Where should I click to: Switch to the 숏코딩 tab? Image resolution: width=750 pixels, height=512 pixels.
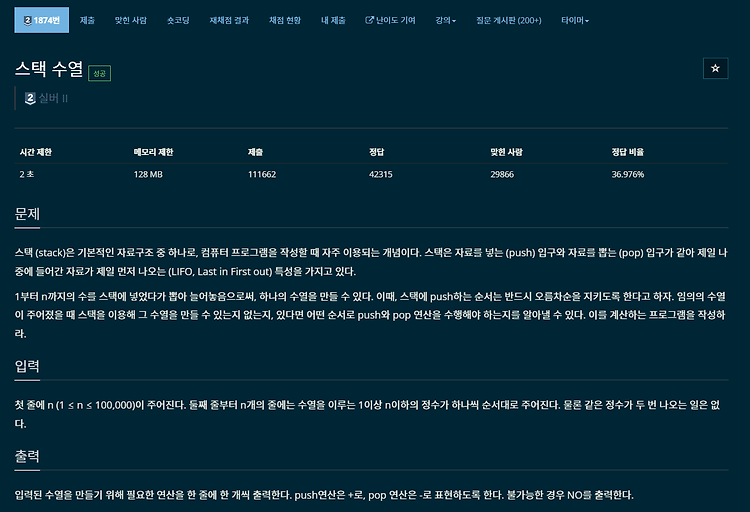178,20
